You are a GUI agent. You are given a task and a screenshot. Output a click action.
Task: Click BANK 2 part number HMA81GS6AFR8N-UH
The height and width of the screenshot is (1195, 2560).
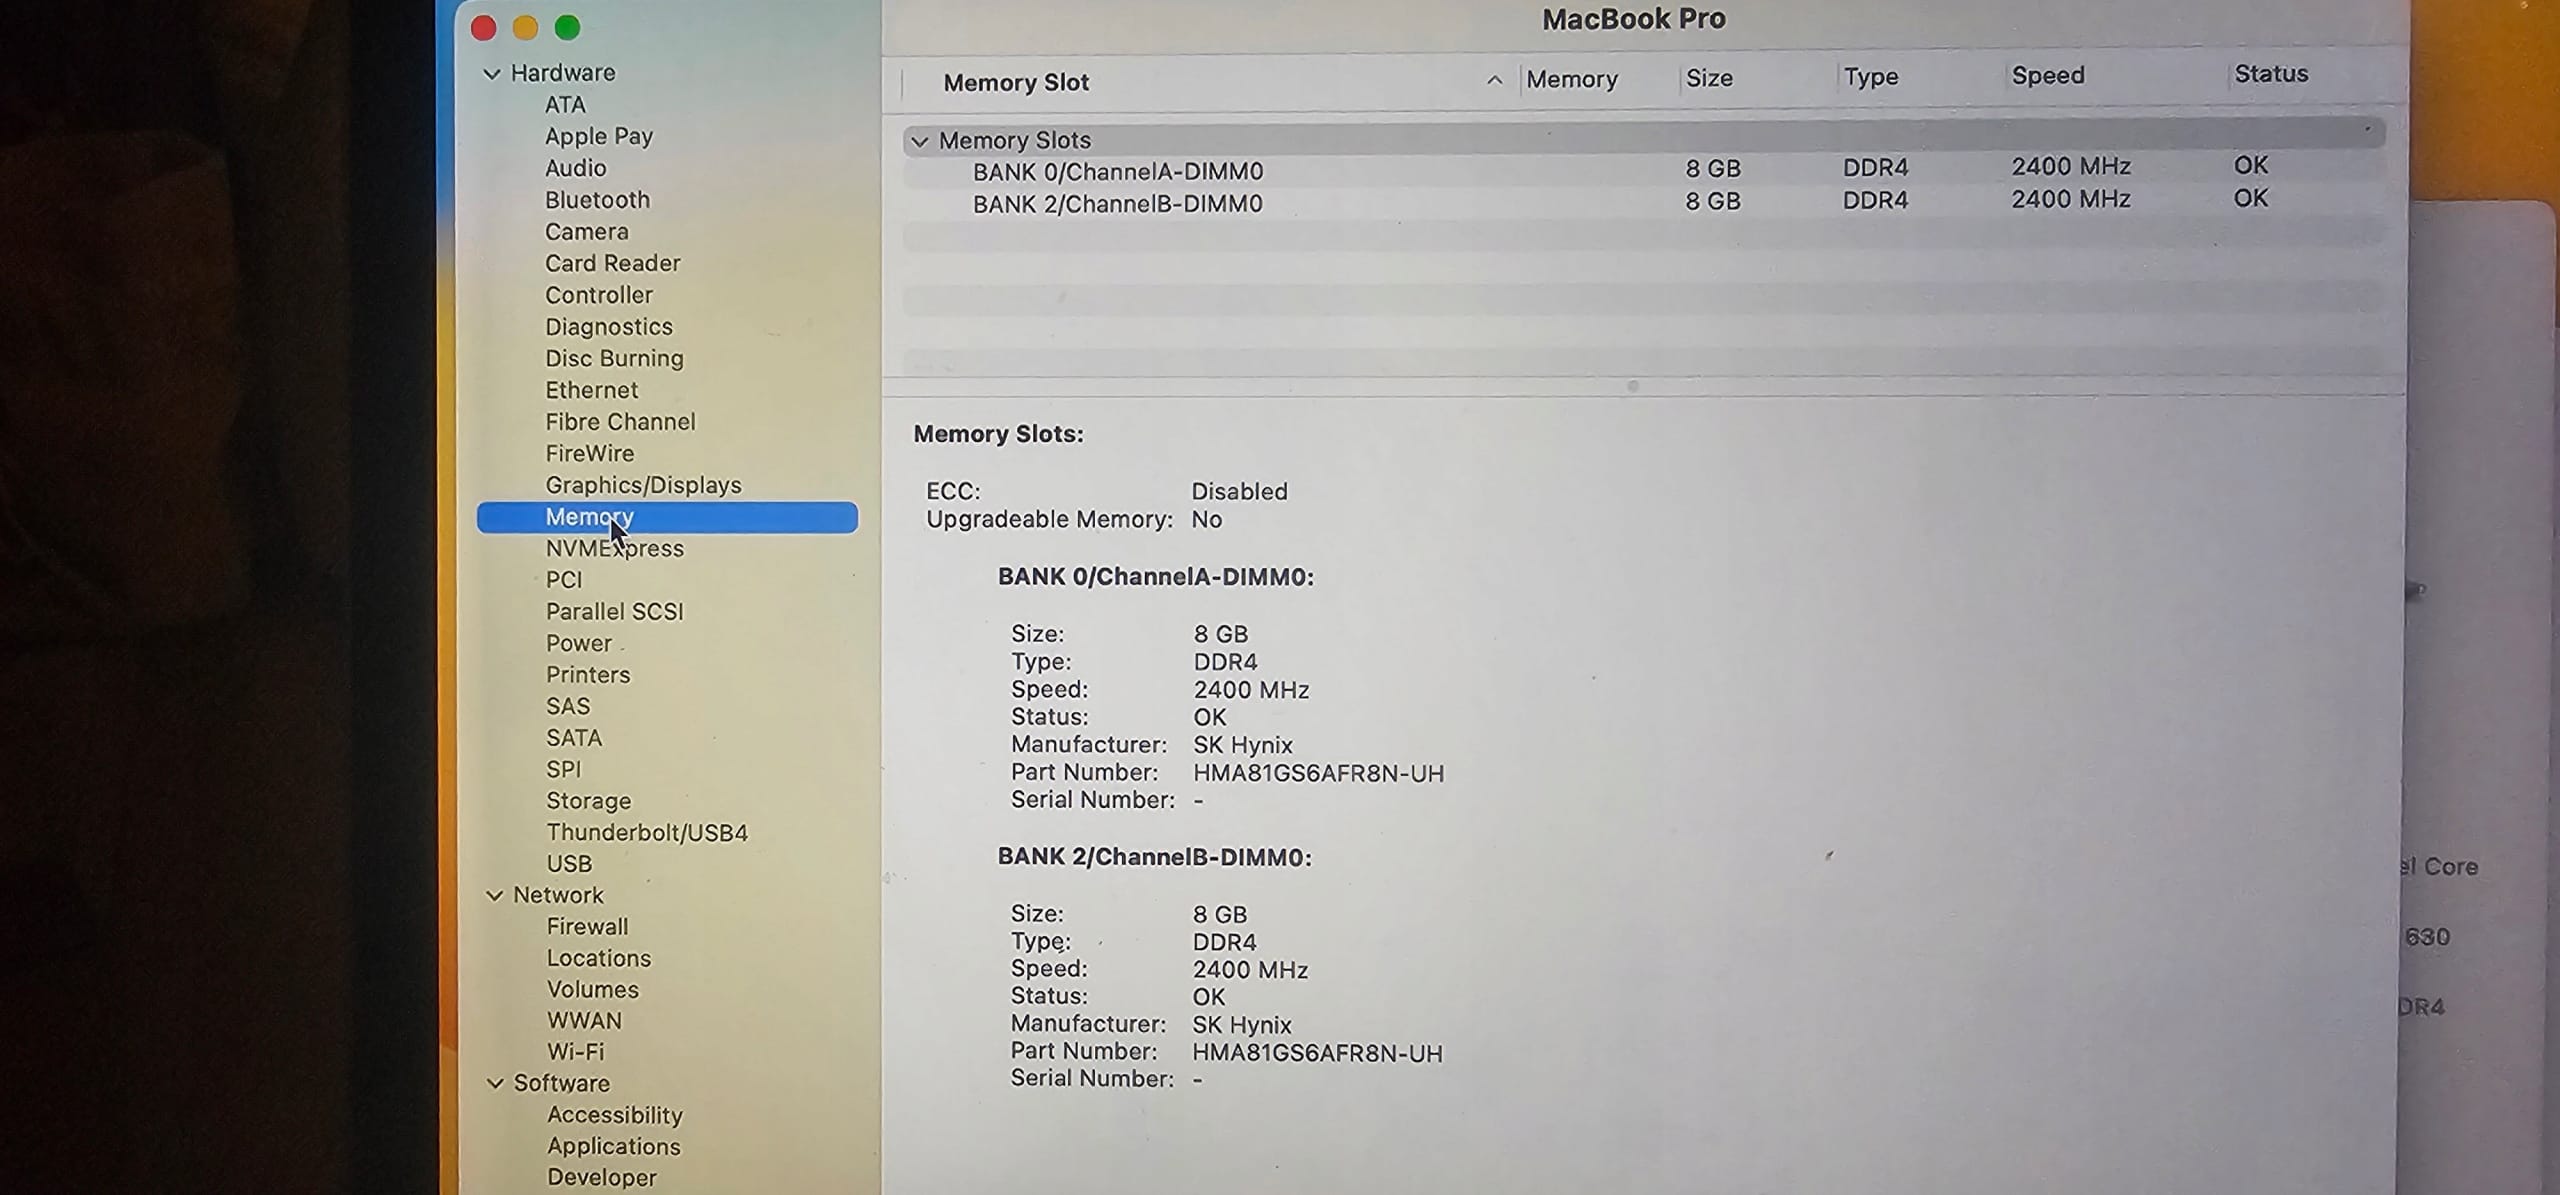(x=1317, y=1054)
